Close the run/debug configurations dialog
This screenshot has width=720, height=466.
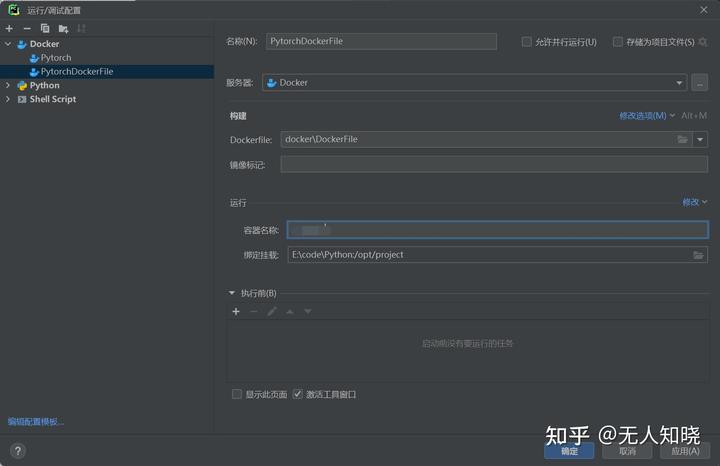(704, 10)
